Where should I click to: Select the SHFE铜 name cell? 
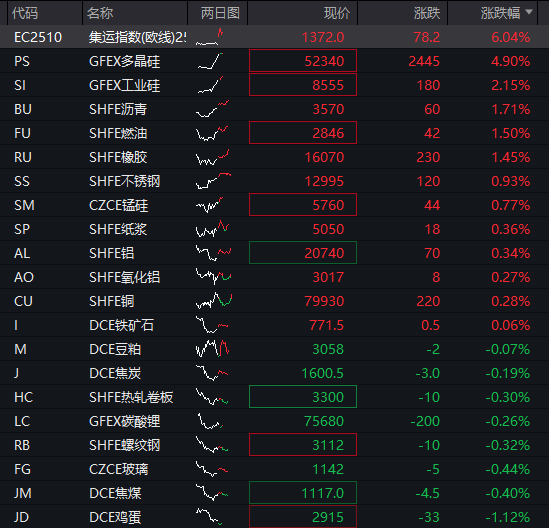click(111, 301)
